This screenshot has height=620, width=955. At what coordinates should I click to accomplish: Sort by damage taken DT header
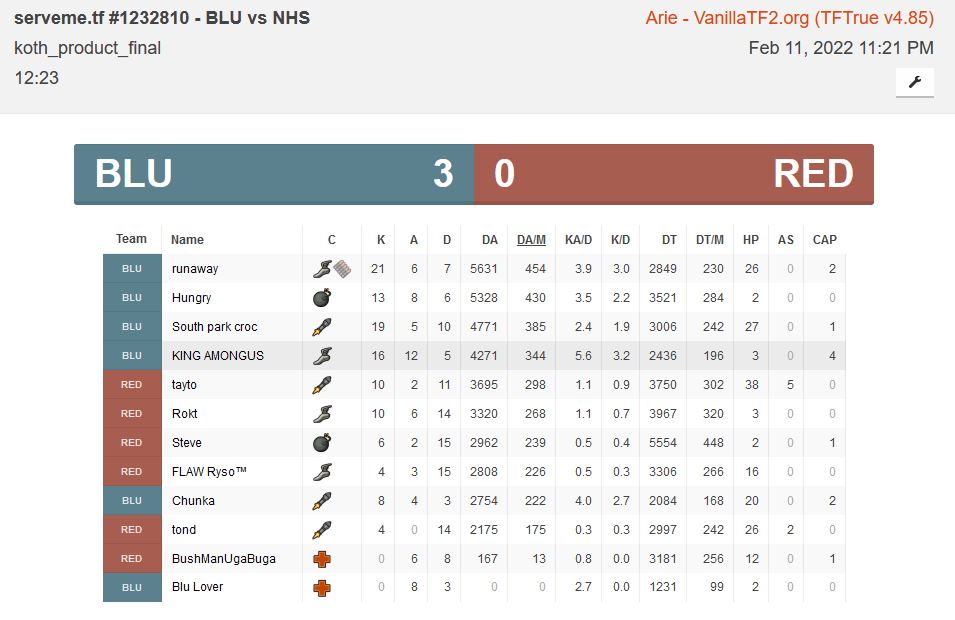point(669,239)
